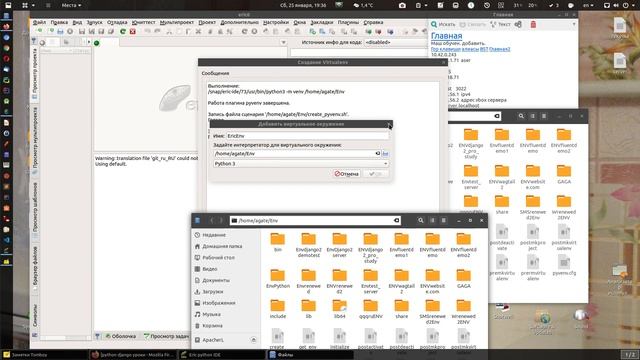The image size is (640, 360).
Task: Select the bin folder in front Files window
Action: click(x=278, y=242)
